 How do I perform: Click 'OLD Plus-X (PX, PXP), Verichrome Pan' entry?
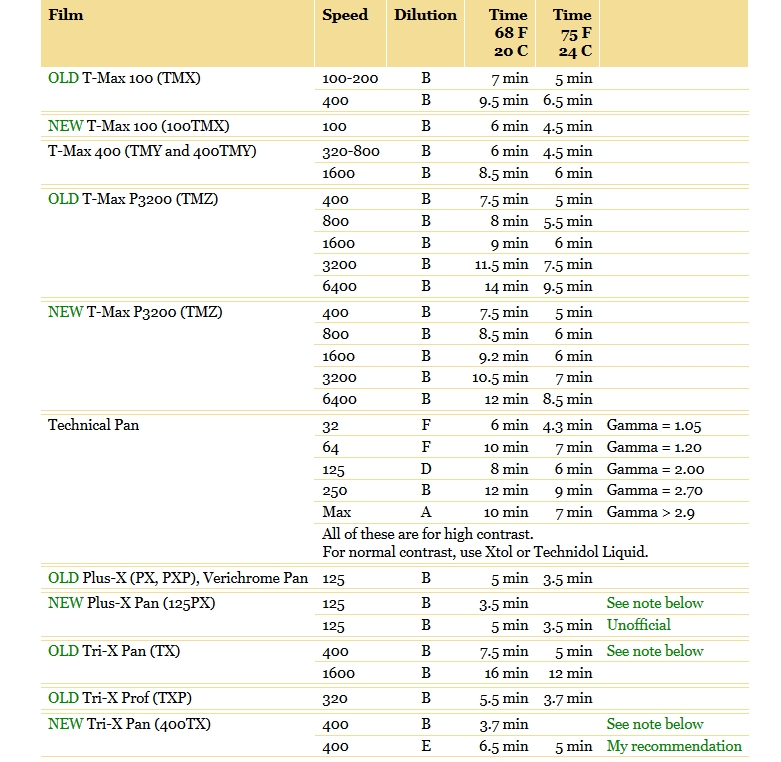pyautogui.click(x=179, y=578)
